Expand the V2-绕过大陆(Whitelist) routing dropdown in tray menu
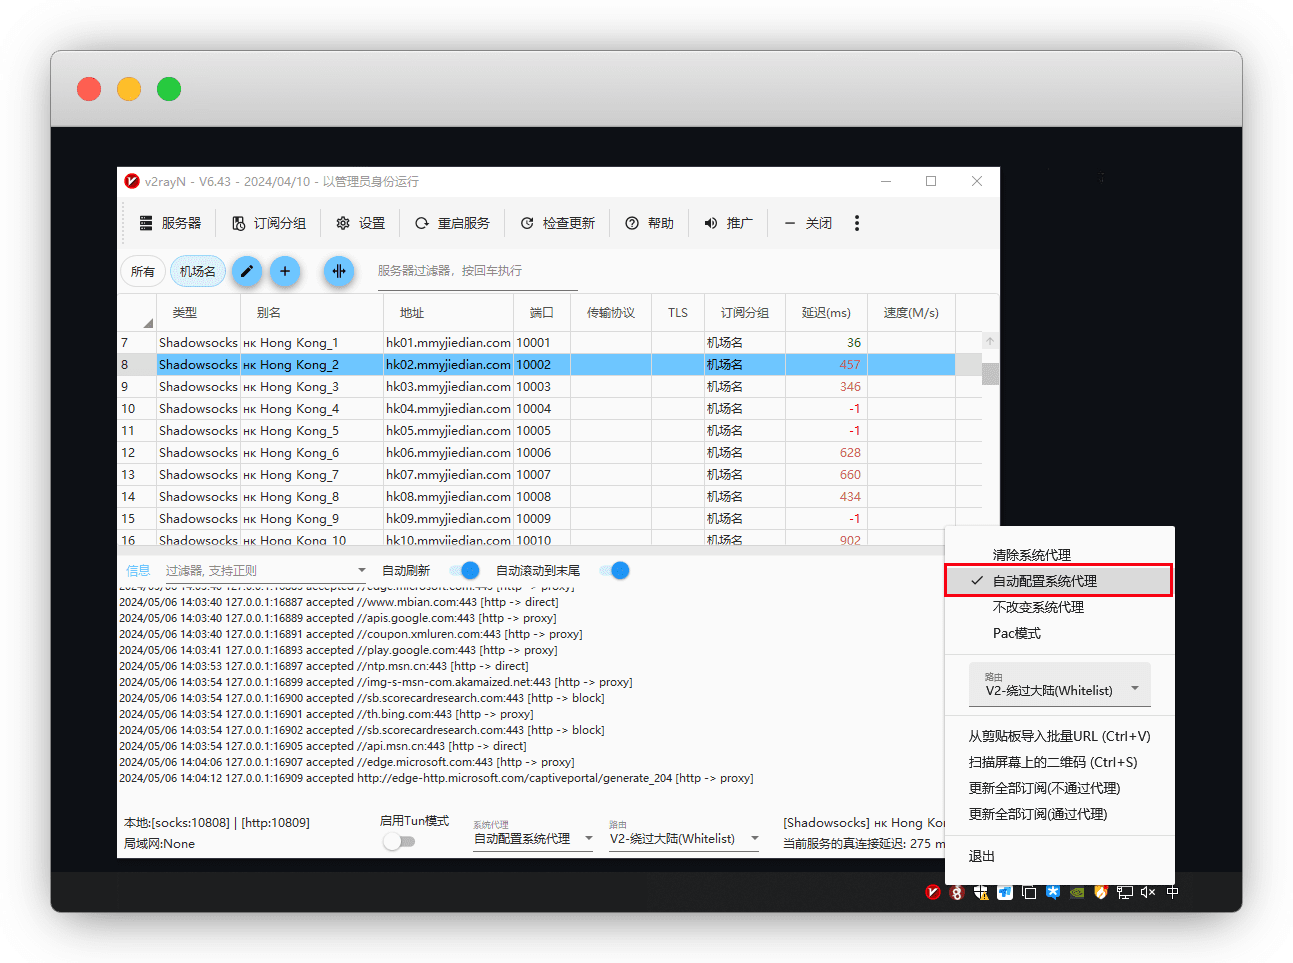The width and height of the screenshot is (1293, 963). tap(1135, 688)
